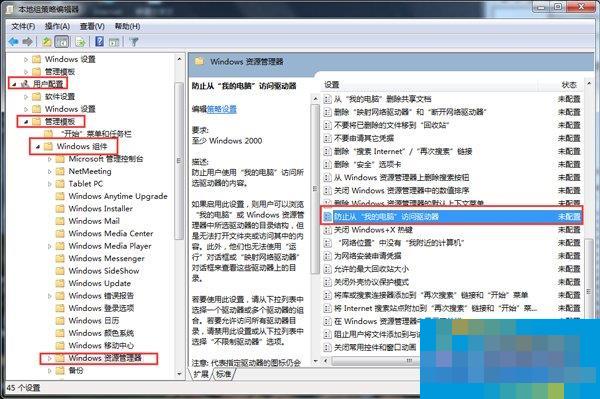The image size is (600, 399).
Task: Click the Export List toolbar icon
Action: pyautogui.click(x=80, y=41)
